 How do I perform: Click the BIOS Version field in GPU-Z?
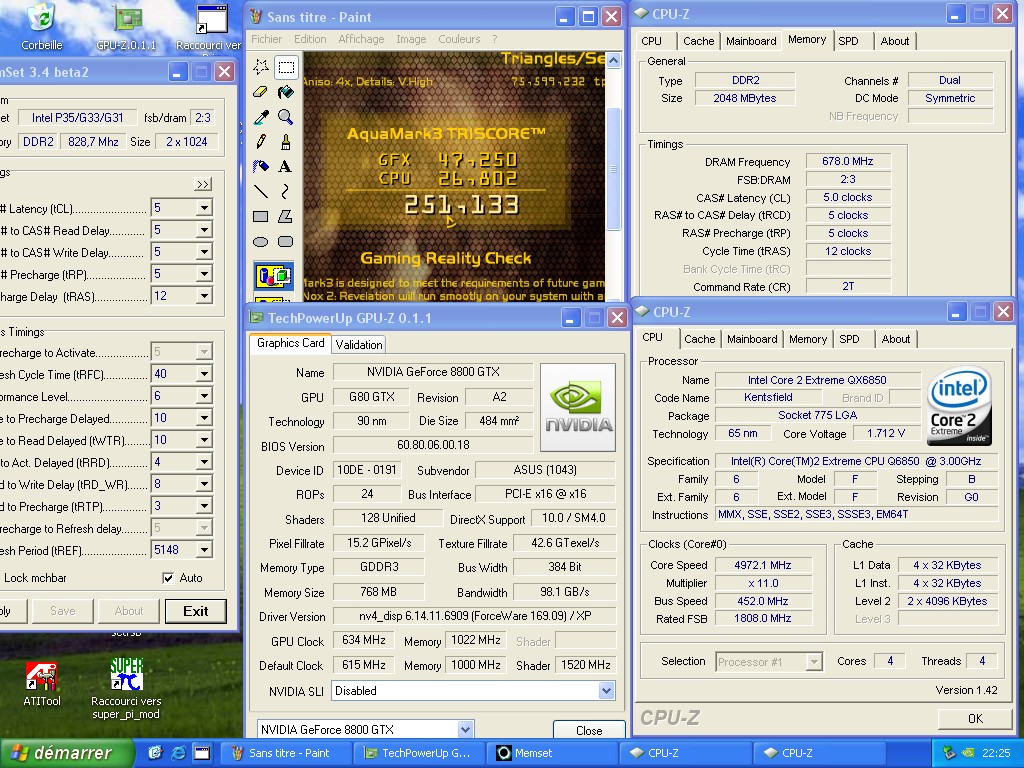coord(433,445)
